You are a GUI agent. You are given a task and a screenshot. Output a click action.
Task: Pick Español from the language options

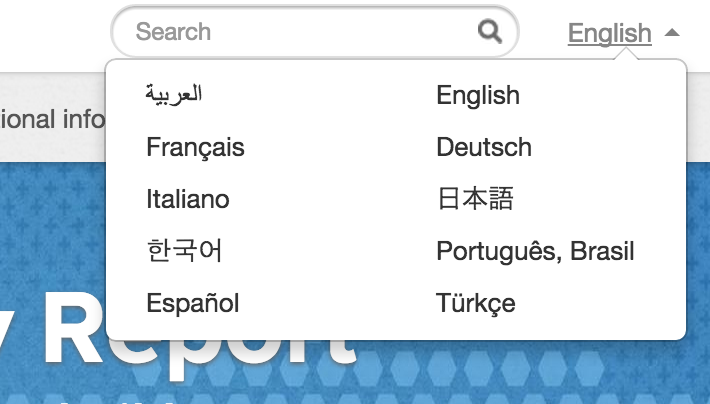pos(193,303)
